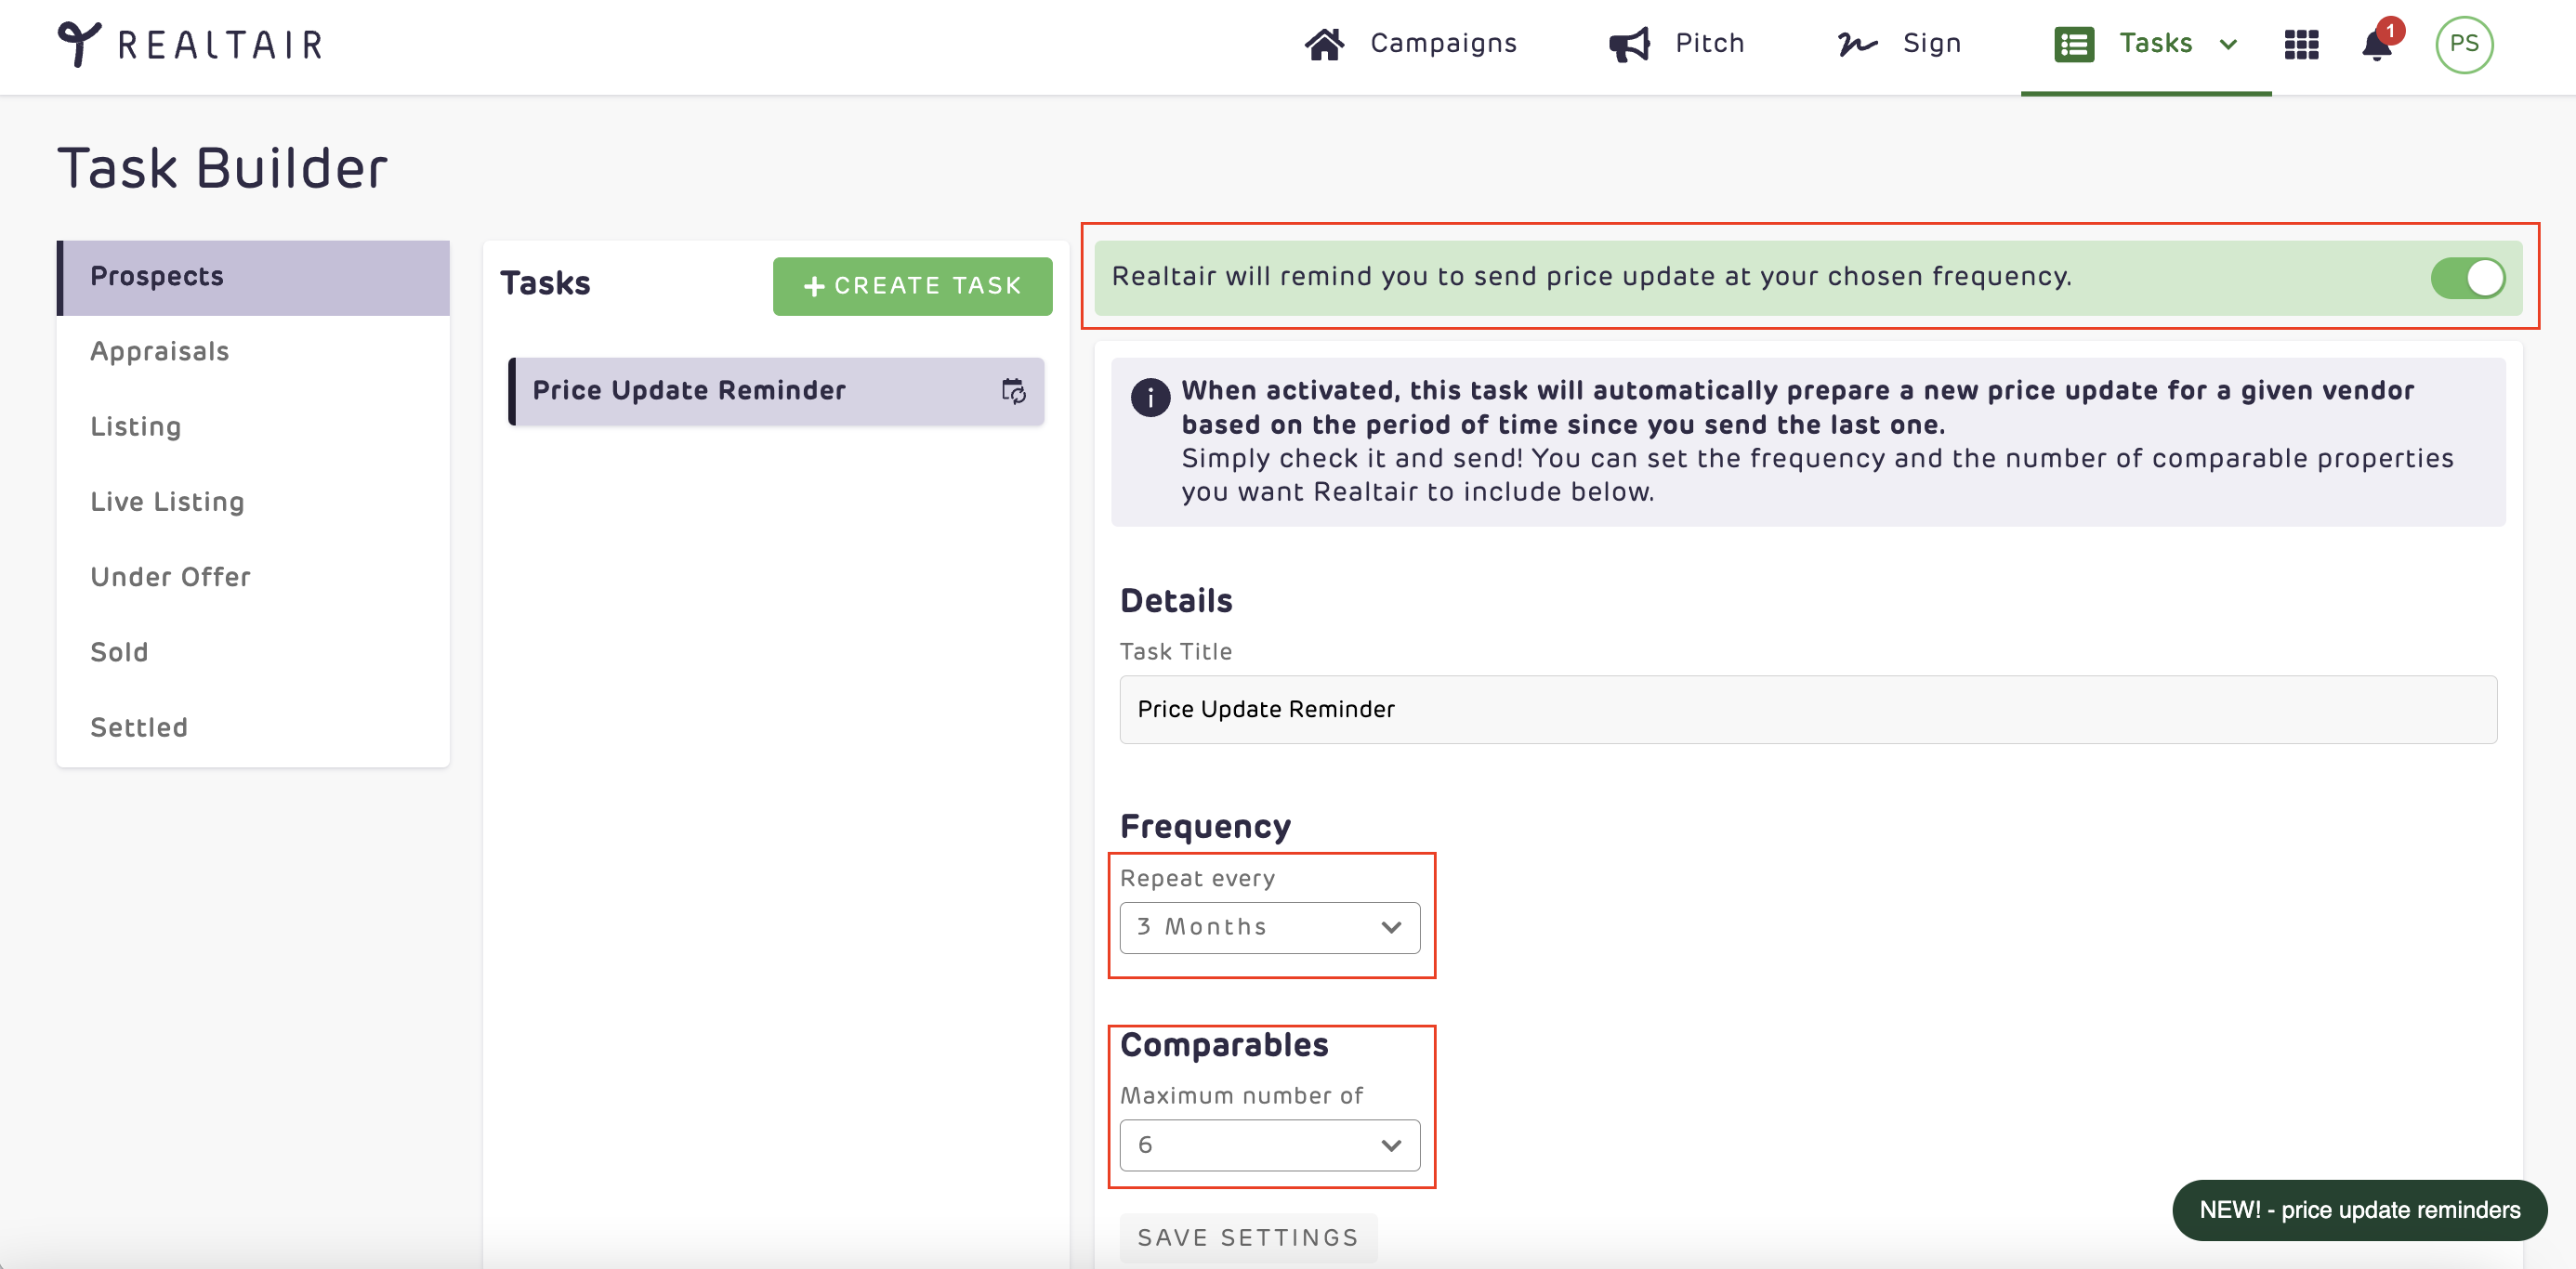Go to Sign menu item
The height and width of the screenshot is (1269, 2576).
click(1931, 43)
